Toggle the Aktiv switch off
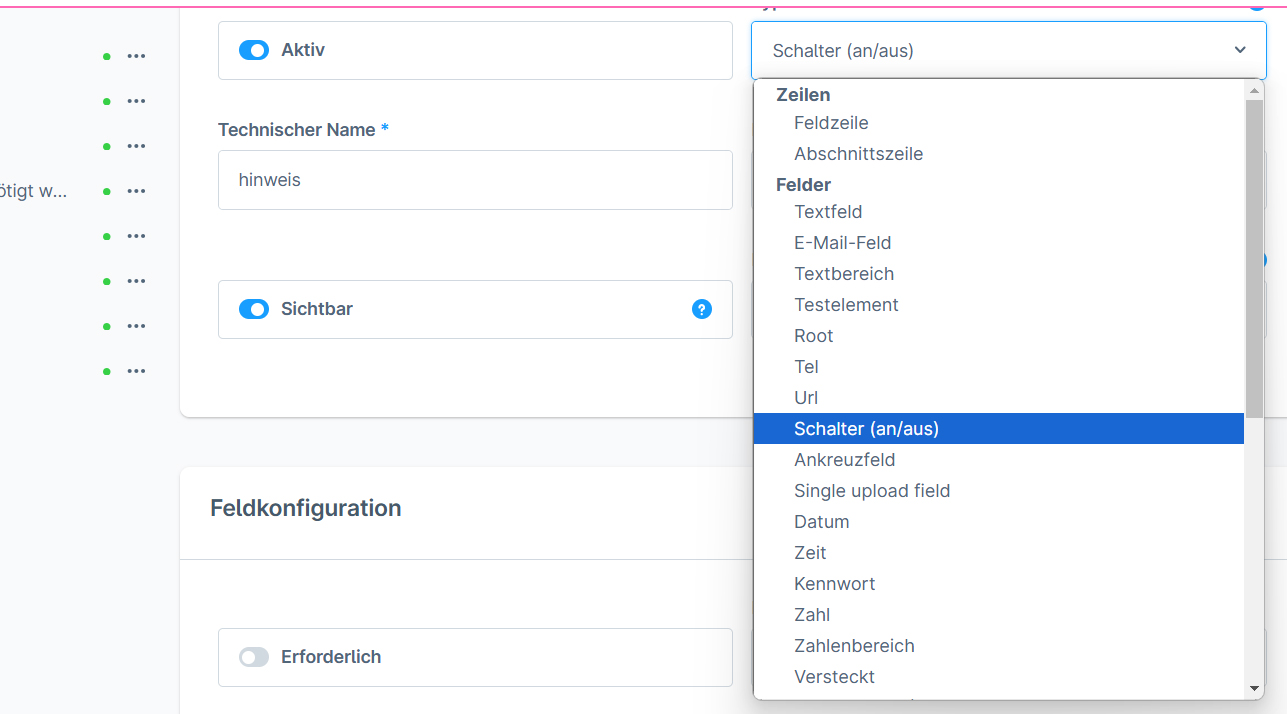 [254, 50]
